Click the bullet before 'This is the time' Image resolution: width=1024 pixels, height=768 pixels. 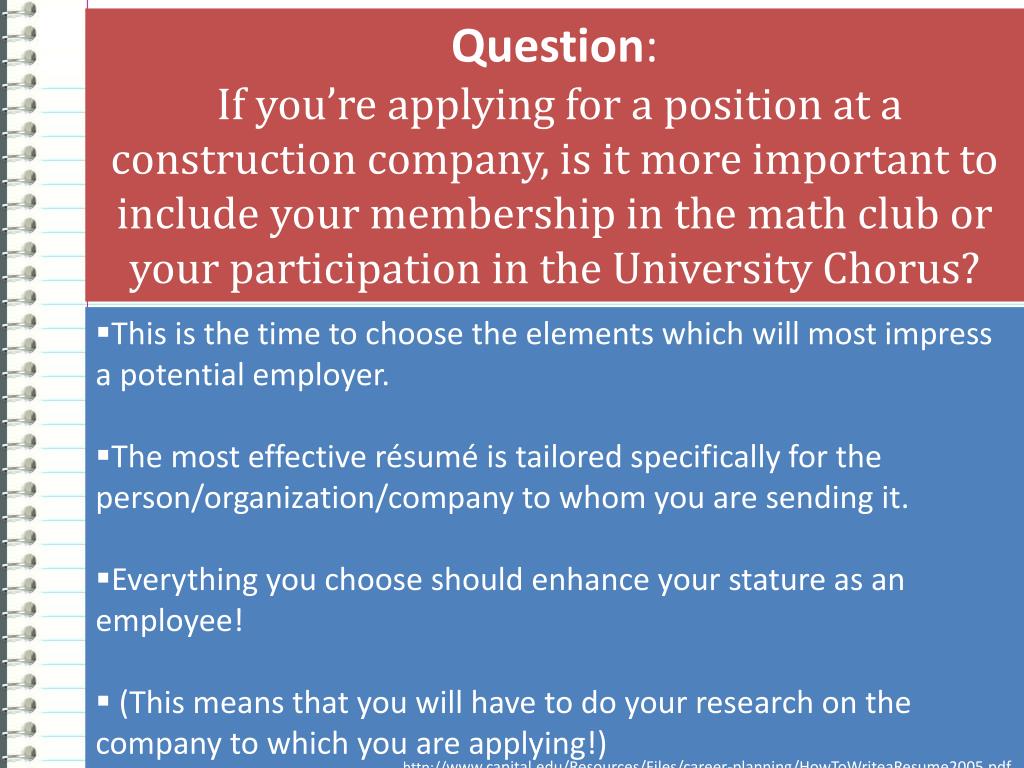pos(103,331)
